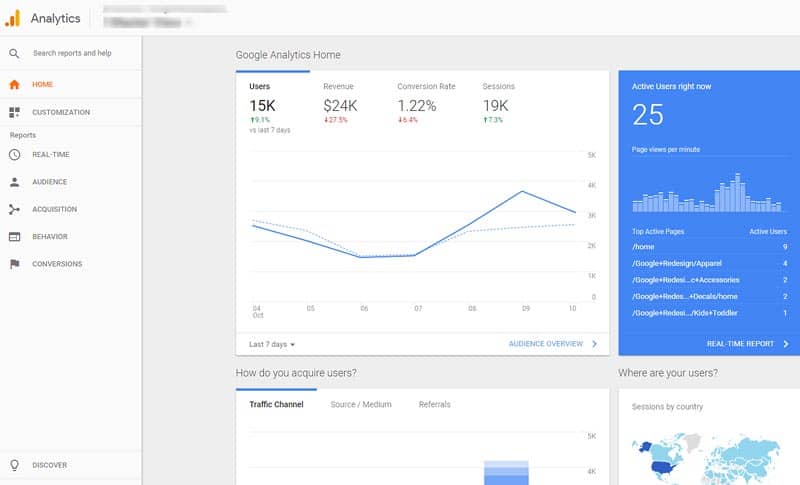The width and height of the screenshot is (800, 485).
Task: Click the Behavior window icon
Action: [14, 237]
